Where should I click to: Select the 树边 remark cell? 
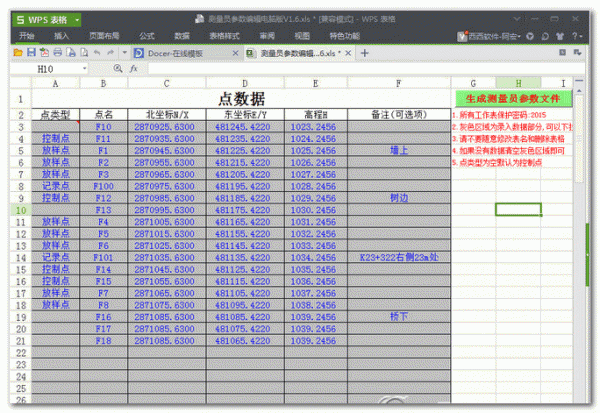click(x=399, y=198)
